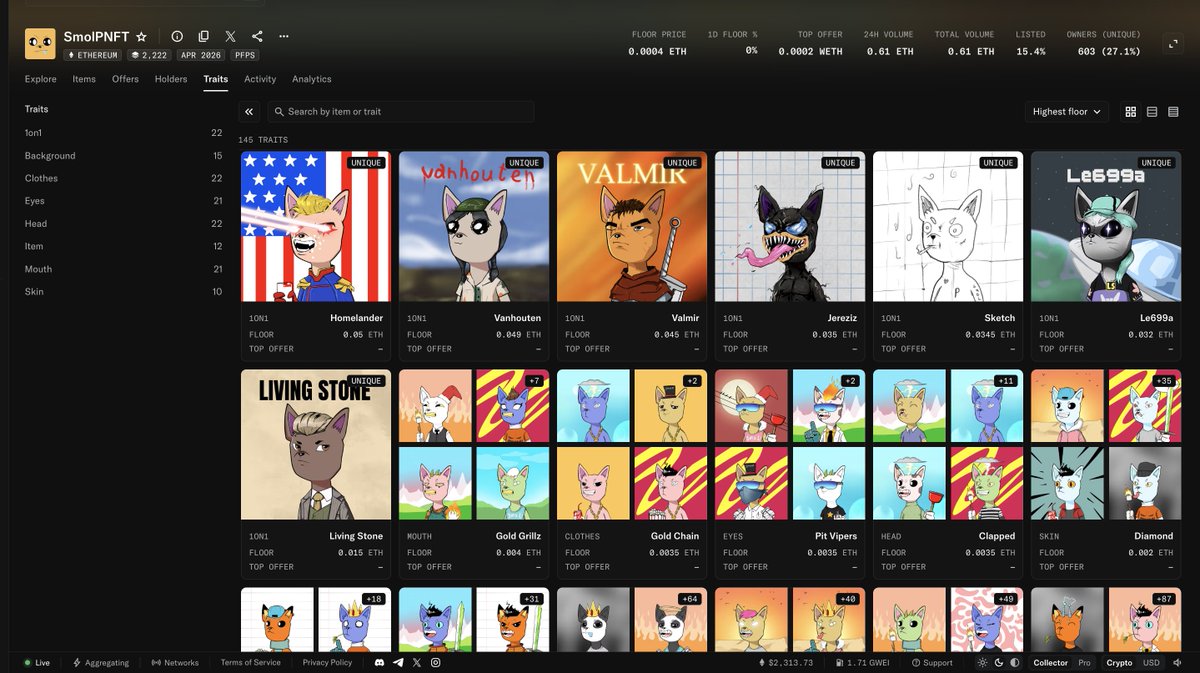Click the Search by item or trait field
The width and height of the screenshot is (1200, 673).
399,112
